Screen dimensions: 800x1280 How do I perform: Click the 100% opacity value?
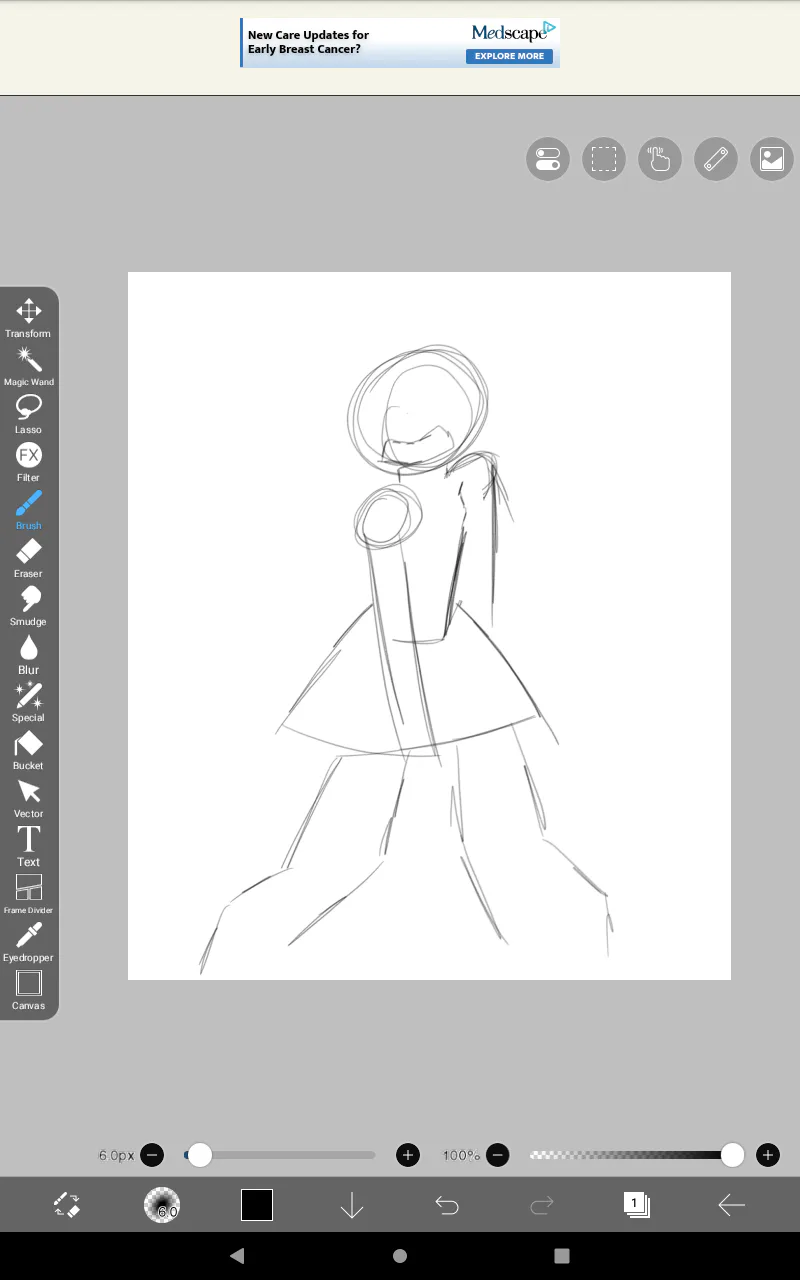(x=461, y=1155)
